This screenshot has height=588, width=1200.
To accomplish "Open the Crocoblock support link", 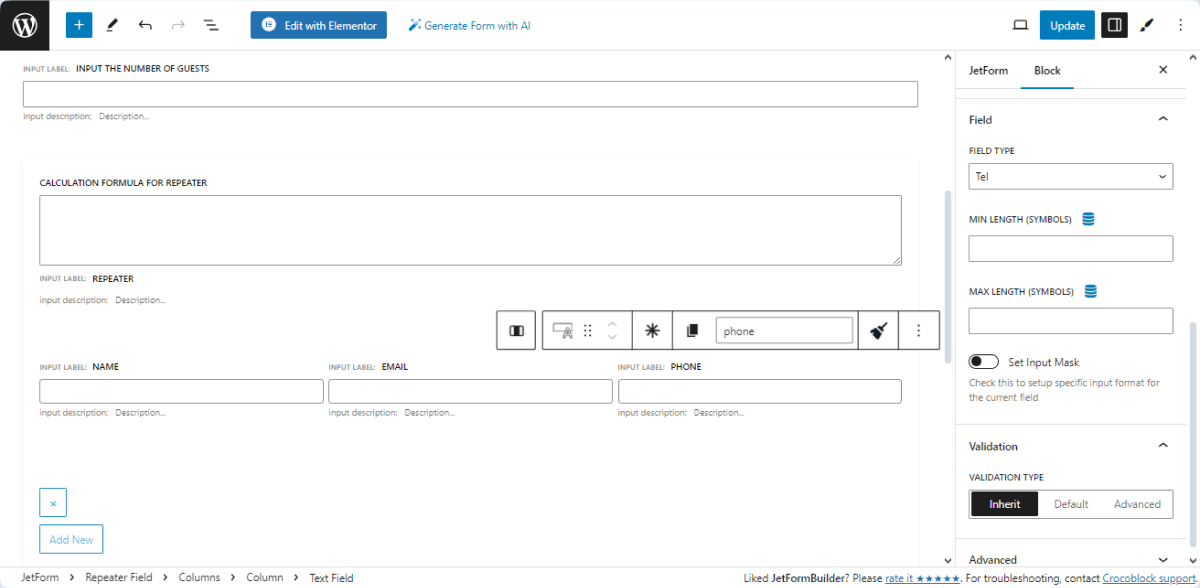I will tap(1148, 578).
